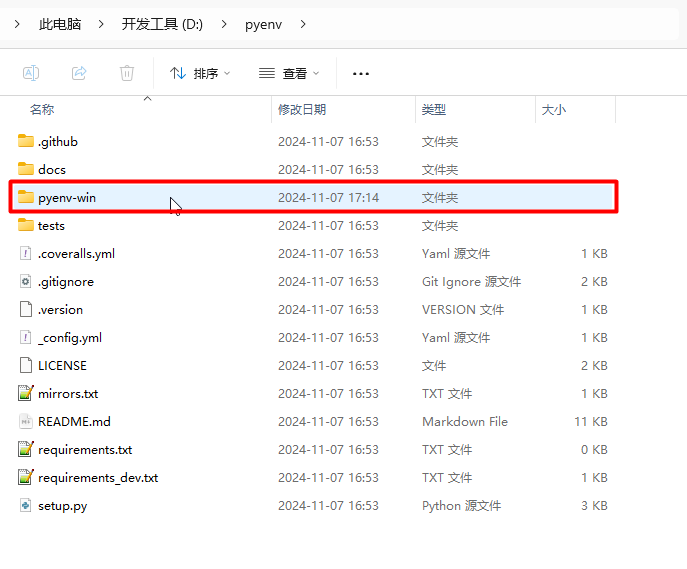
Task: Select the mirrors.txt file
Action: 68,393
